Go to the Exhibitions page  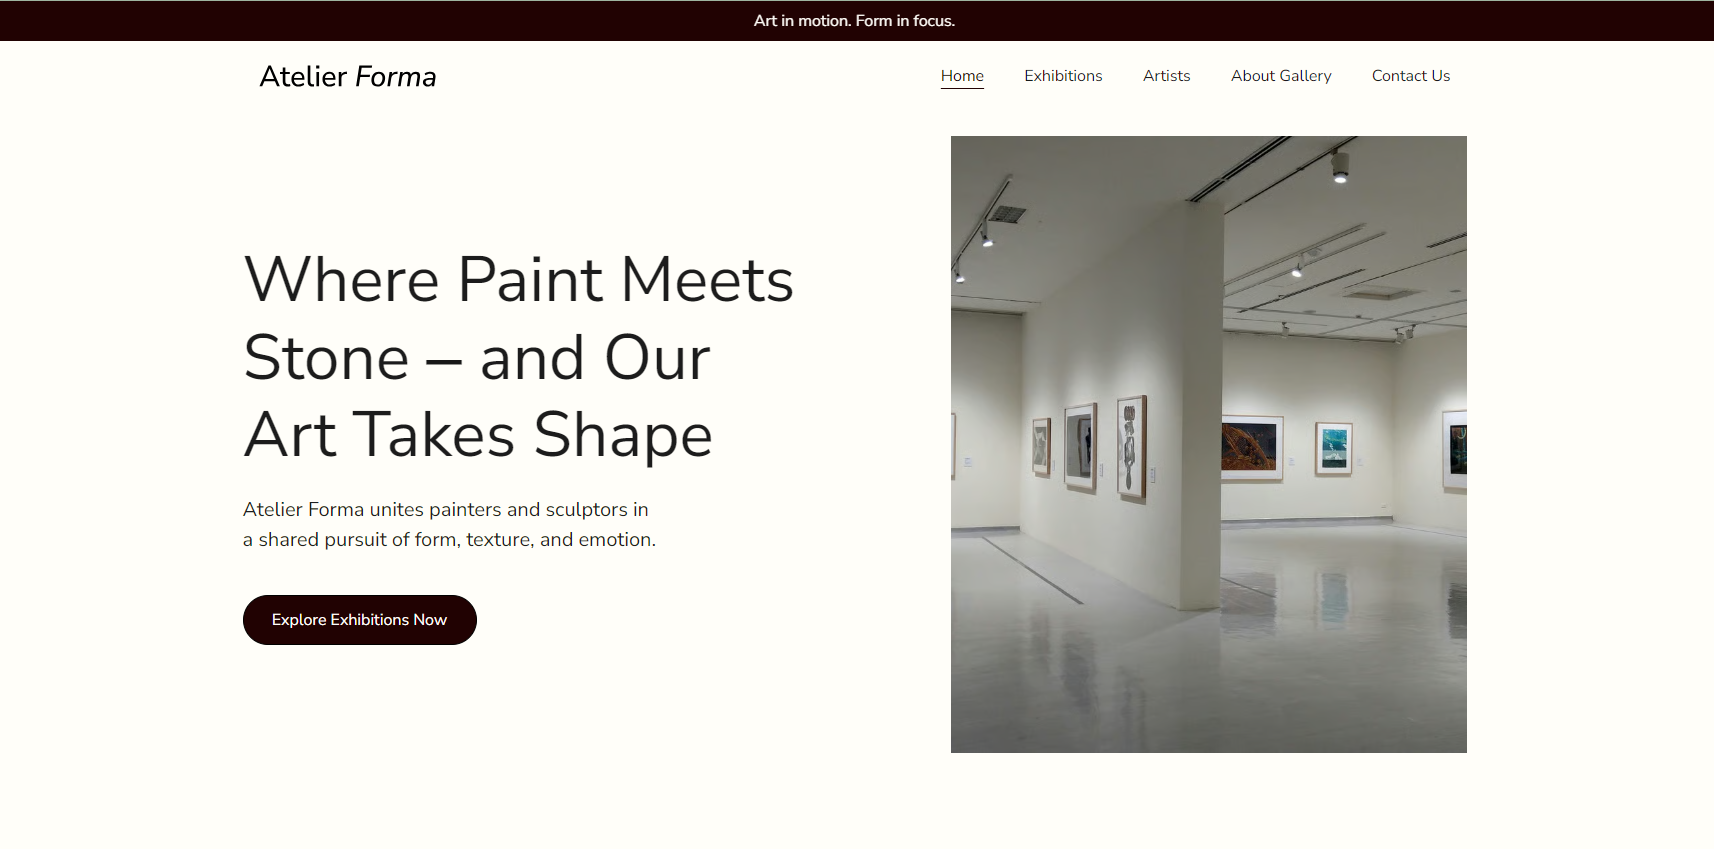(x=1063, y=76)
